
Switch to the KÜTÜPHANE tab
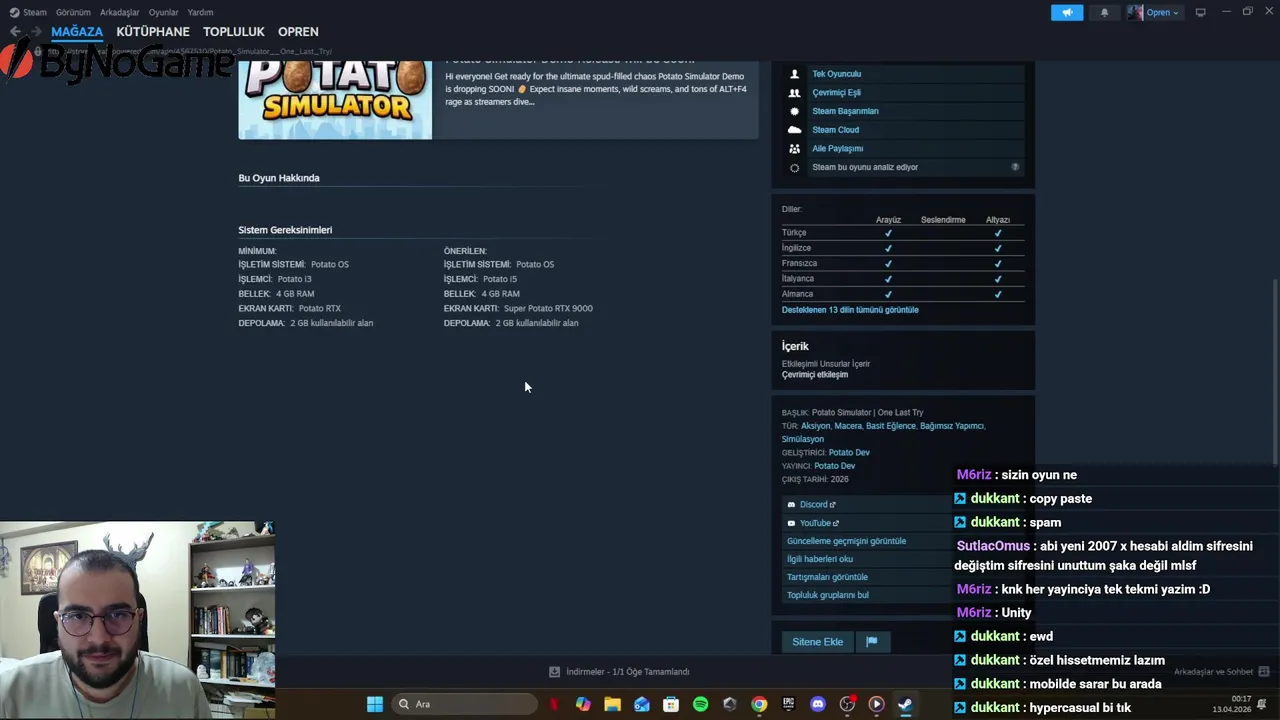pyautogui.click(x=153, y=32)
